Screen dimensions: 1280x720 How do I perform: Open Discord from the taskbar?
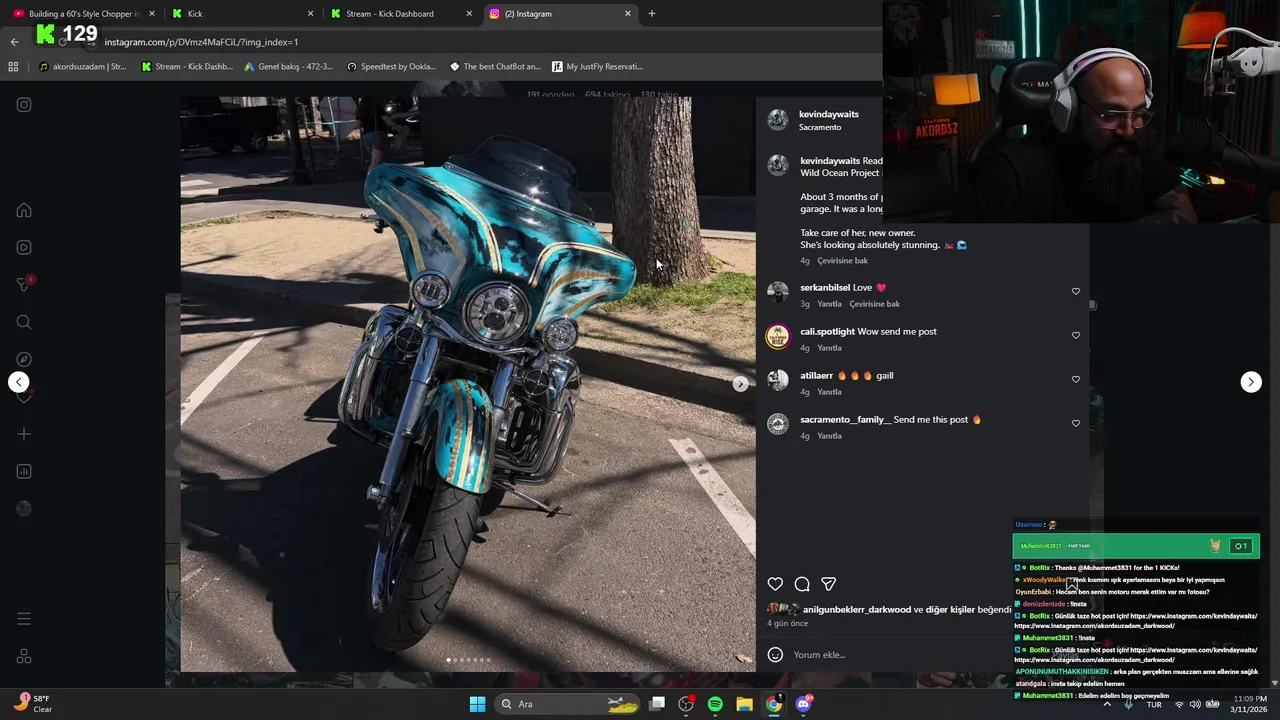[804, 704]
